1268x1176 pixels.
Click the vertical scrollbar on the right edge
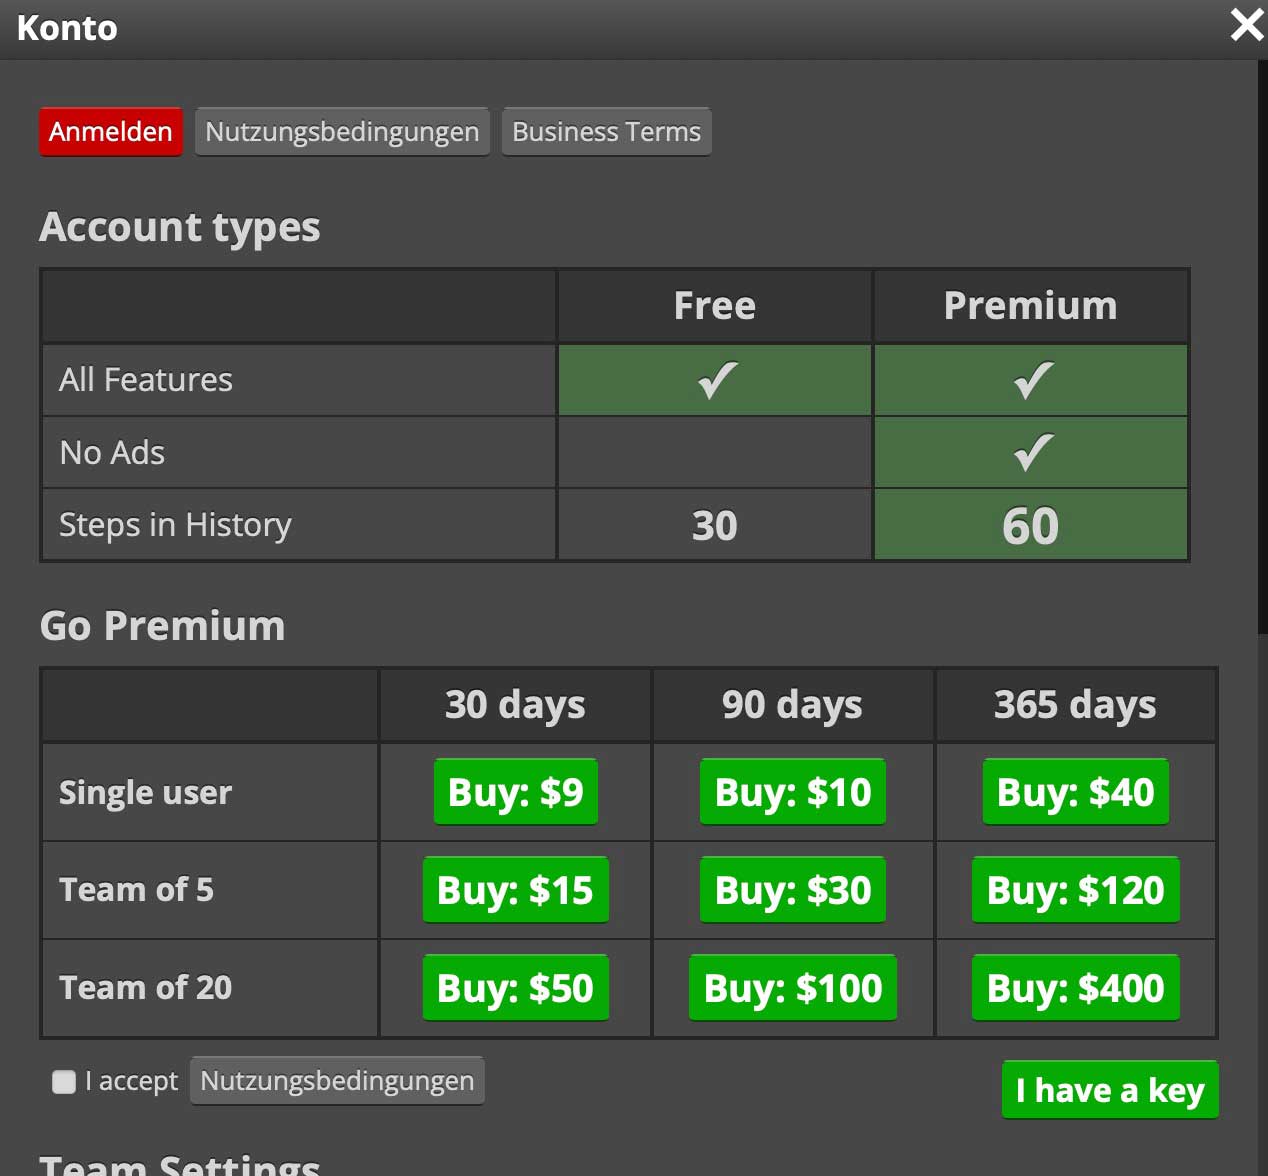1262,350
